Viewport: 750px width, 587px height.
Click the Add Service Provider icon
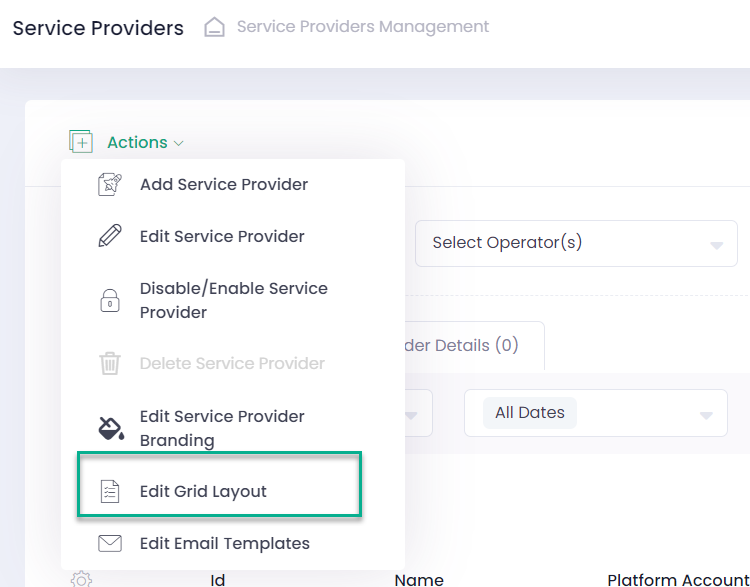coord(109,184)
